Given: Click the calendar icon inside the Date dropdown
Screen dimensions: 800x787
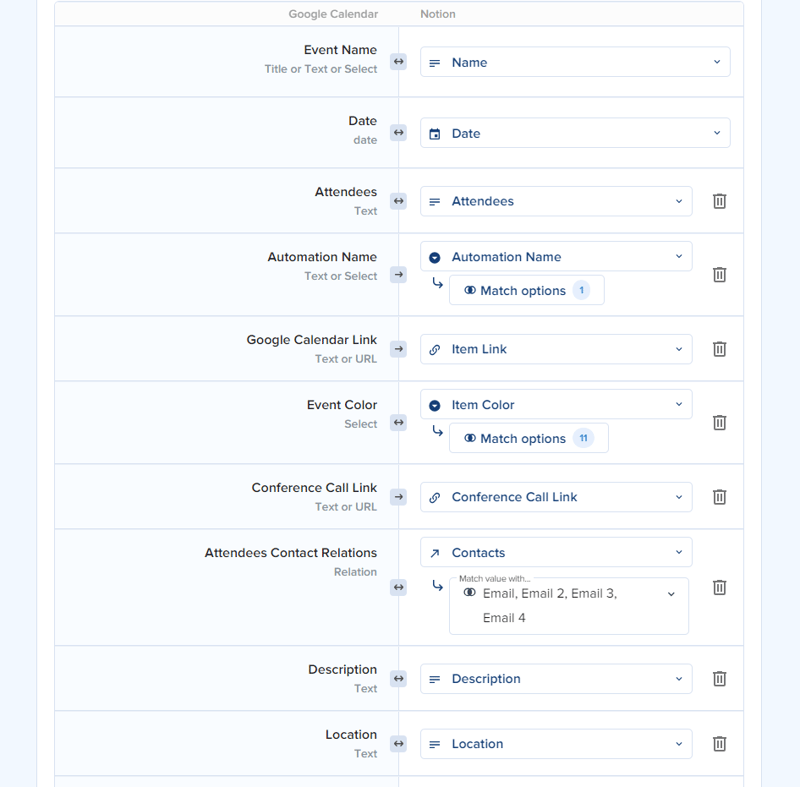Looking at the screenshot, I should click(435, 132).
